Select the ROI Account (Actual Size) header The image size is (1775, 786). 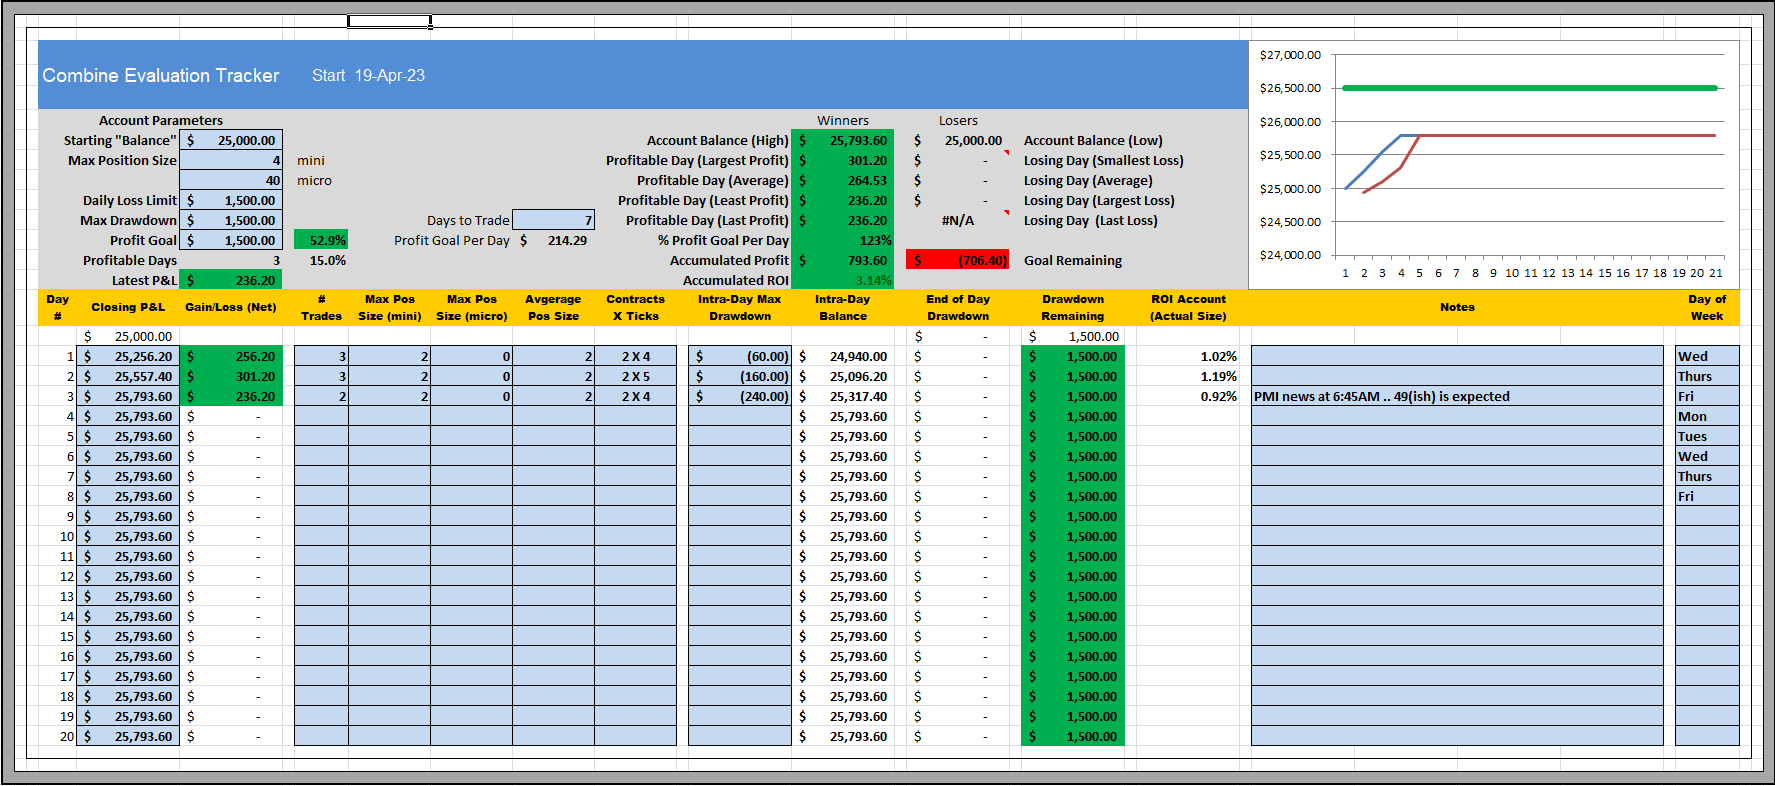pyautogui.click(x=1188, y=307)
